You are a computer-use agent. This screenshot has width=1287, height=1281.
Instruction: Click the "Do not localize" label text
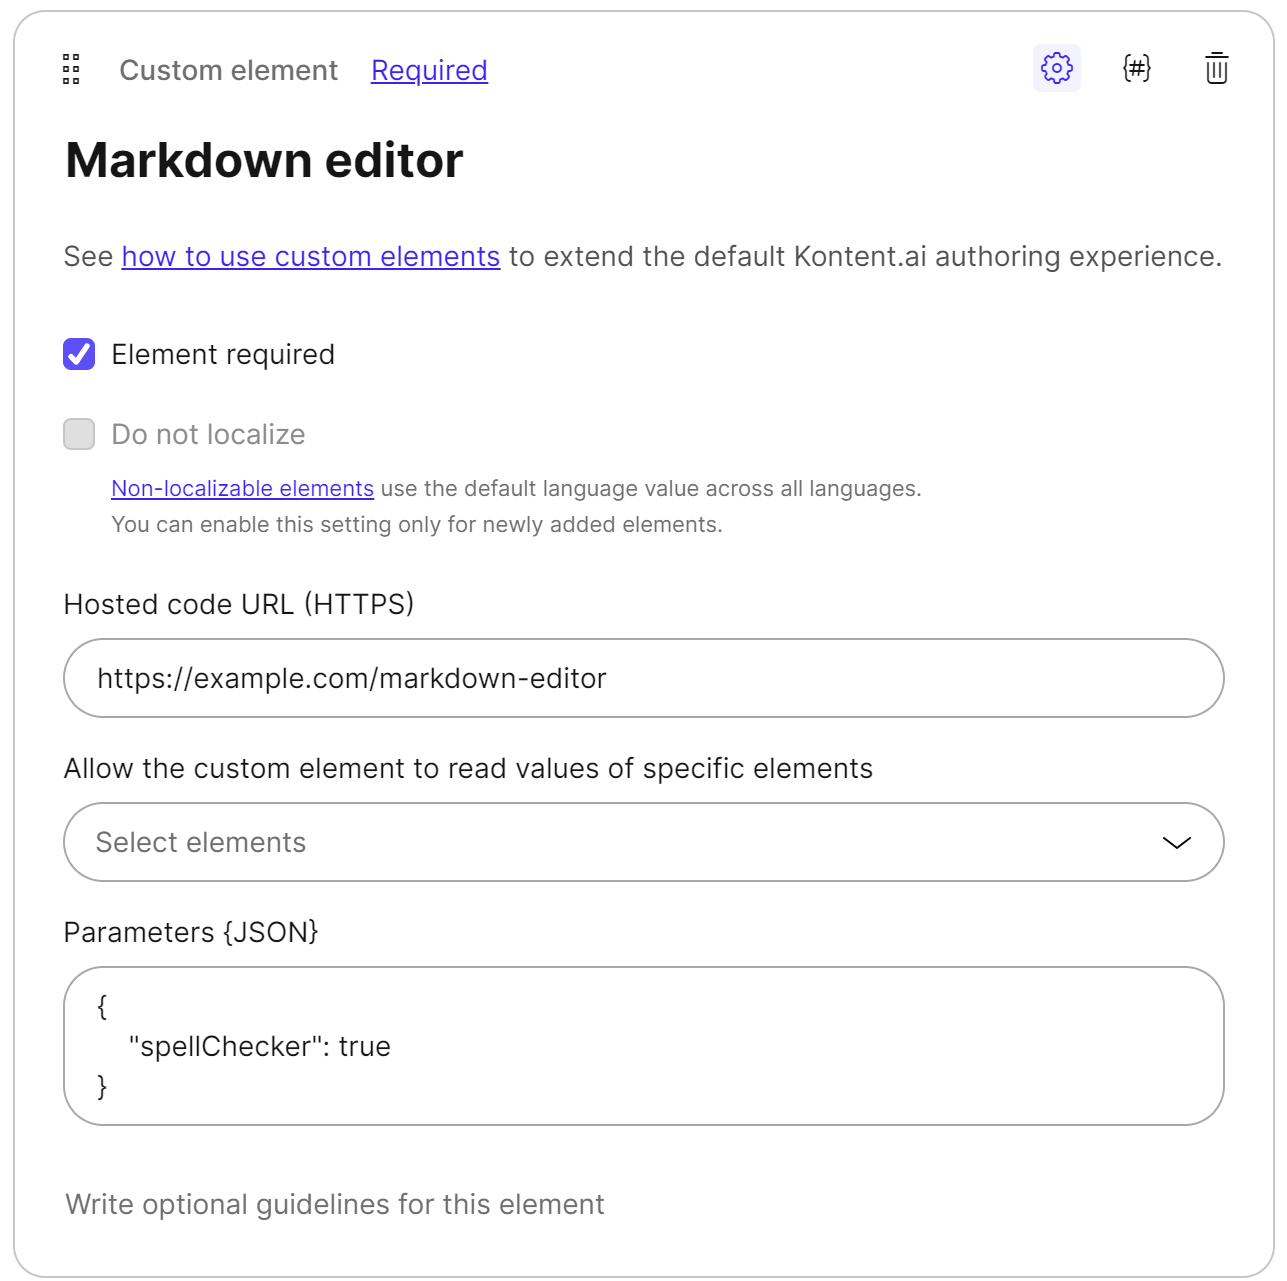[208, 435]
